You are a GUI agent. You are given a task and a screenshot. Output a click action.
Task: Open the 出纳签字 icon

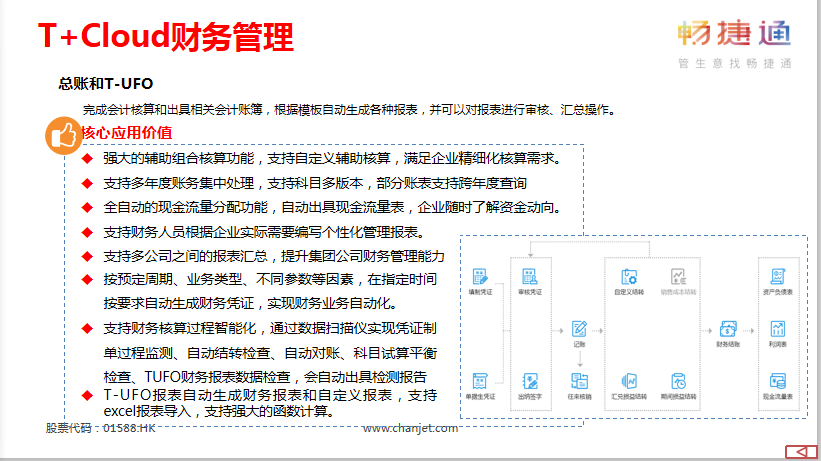click(x=530, y=381)
